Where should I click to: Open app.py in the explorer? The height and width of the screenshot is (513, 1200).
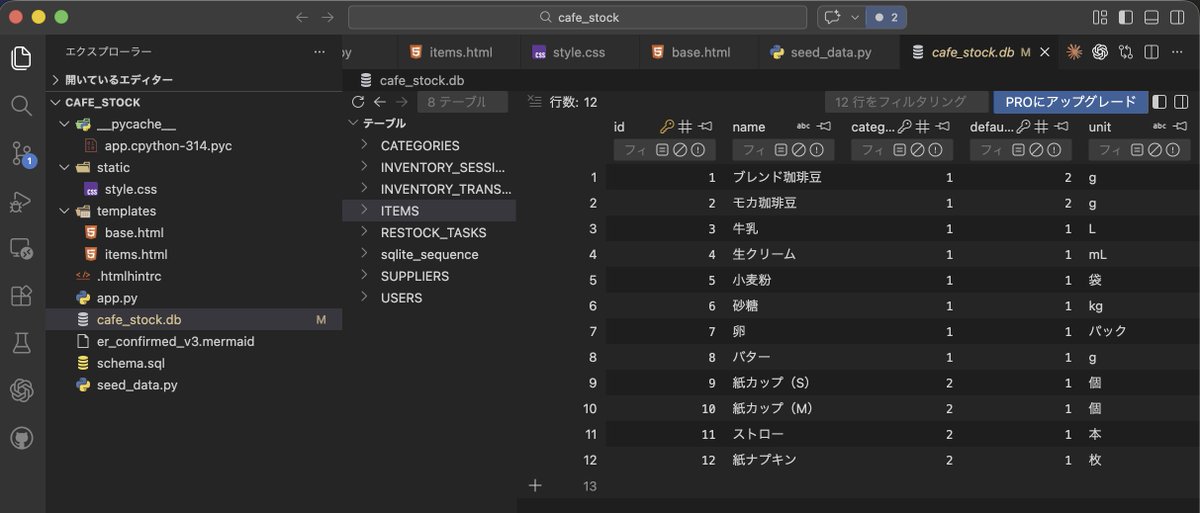point(193,298)
